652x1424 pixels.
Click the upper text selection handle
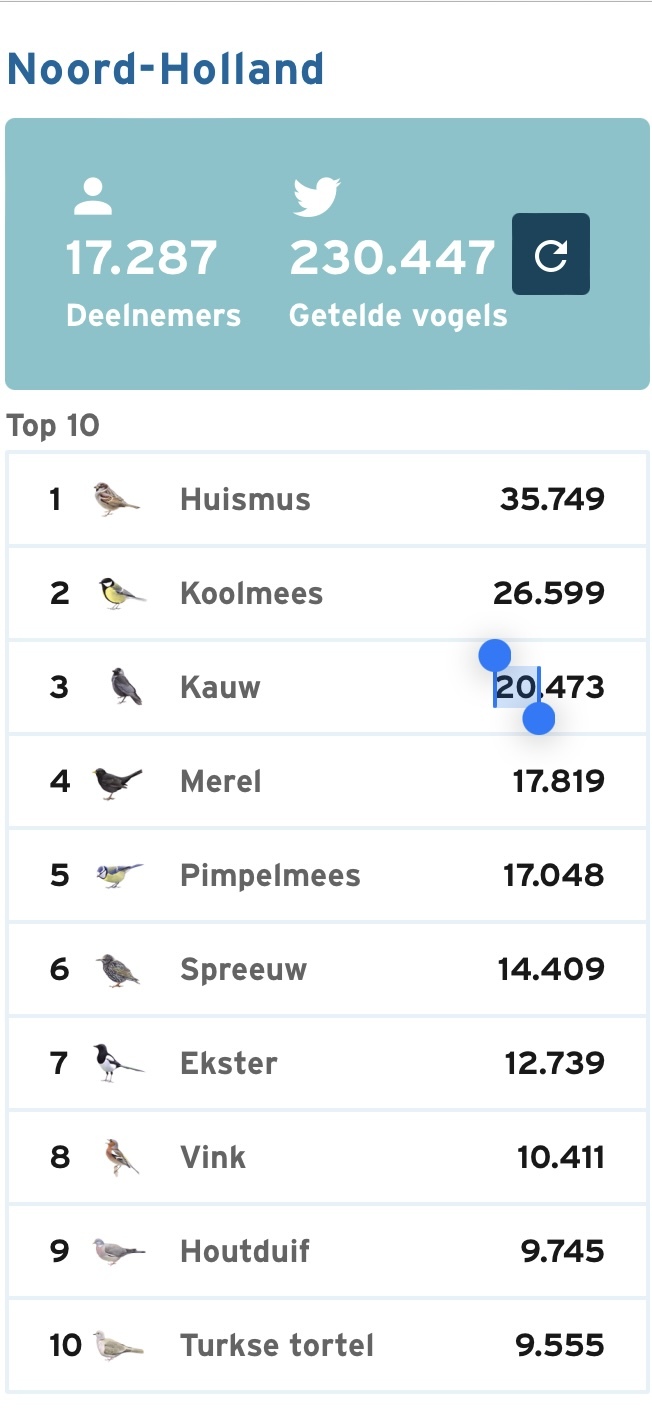[x=495, y=656]
